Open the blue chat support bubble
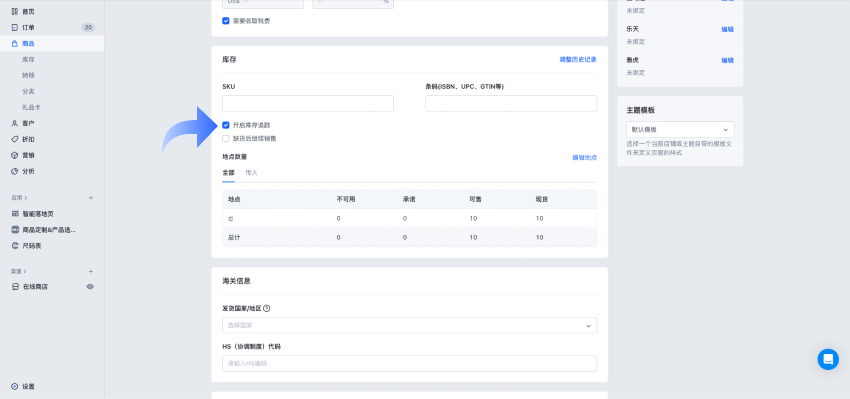The width and height of the screenshot is (850, 399). pos(828,359)
